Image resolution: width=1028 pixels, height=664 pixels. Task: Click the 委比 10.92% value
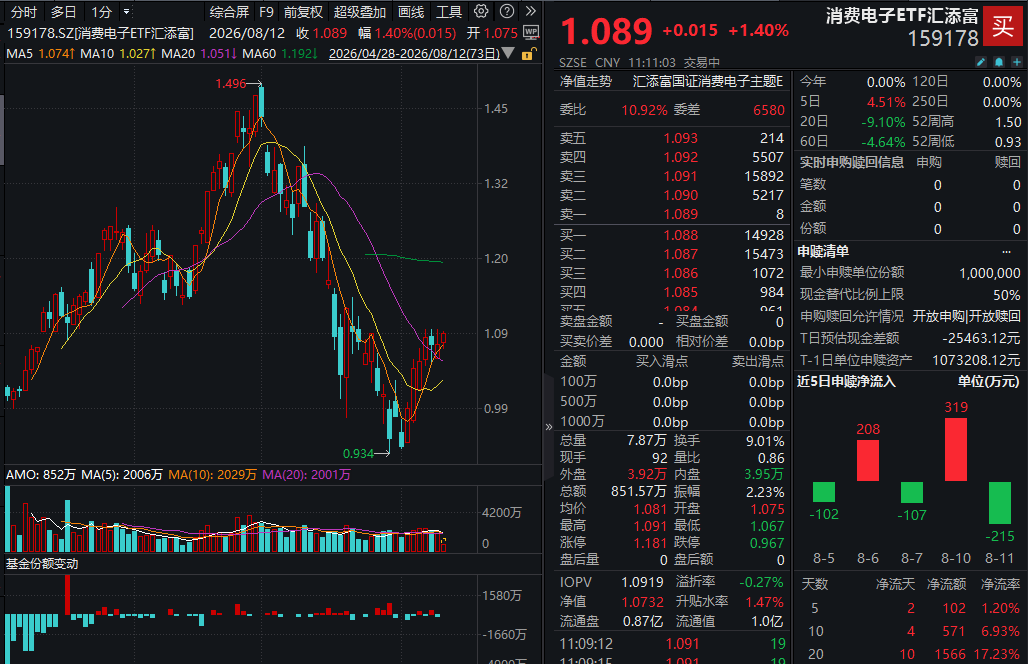click(x=644, y=110)
